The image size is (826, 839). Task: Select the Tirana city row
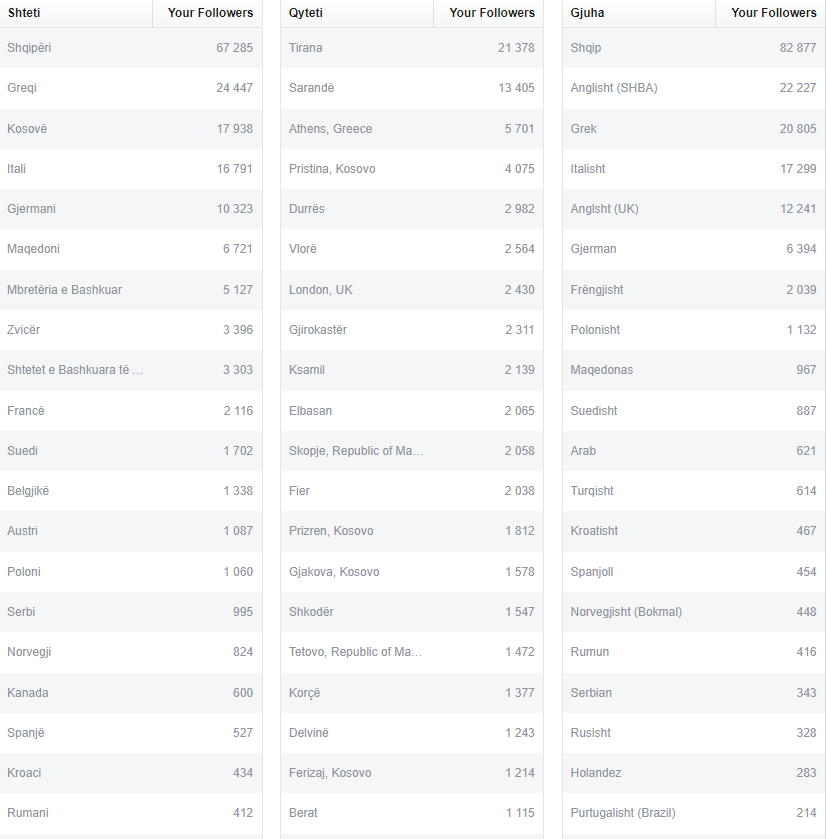[x=412, y=48]
